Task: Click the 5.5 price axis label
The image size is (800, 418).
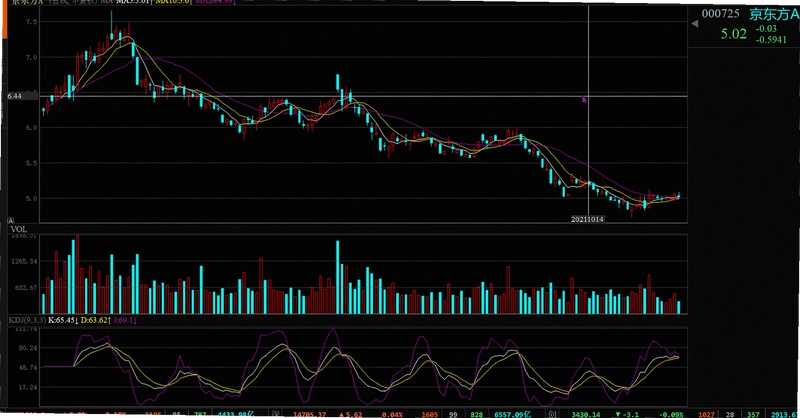Action: [x=31, y=163]
